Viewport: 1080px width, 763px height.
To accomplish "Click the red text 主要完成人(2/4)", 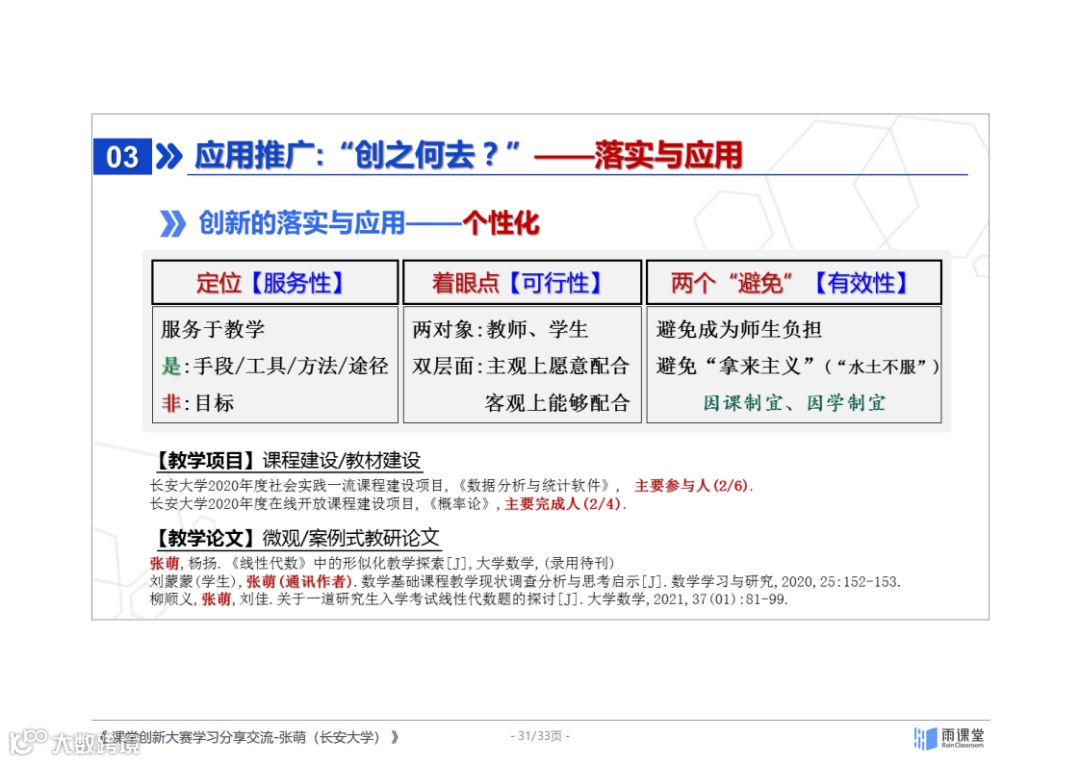I will pos(565,504).
